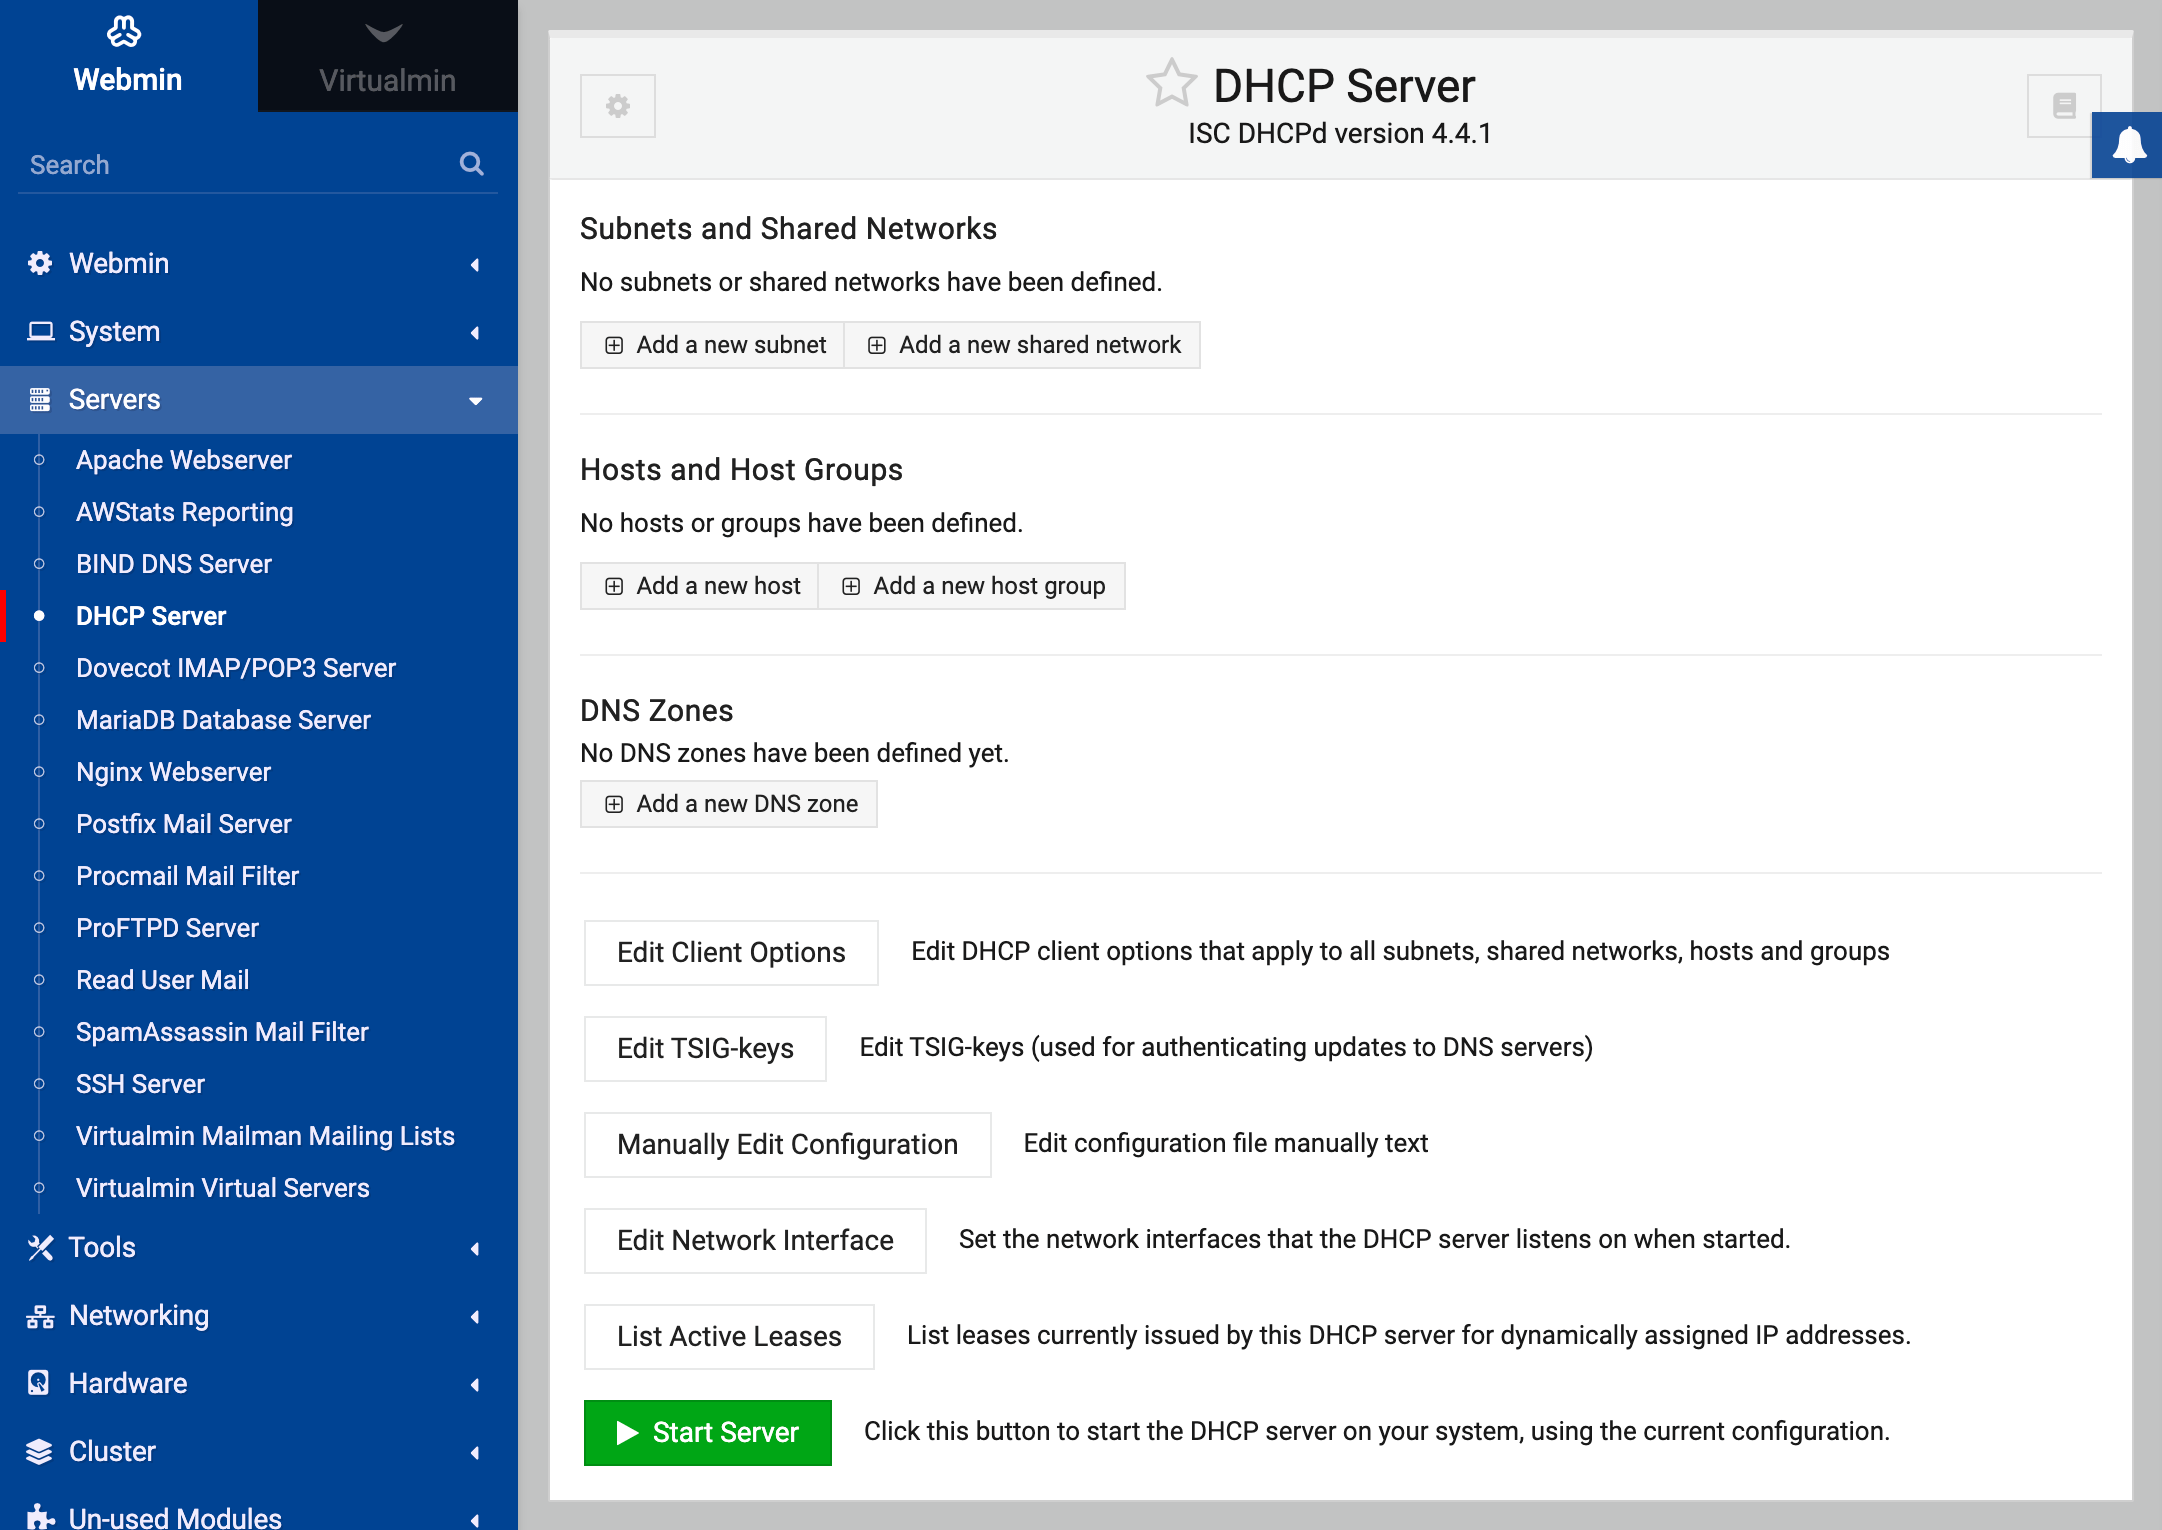
Task: Click the Webmin logo tab icon
Action: [x=125, y=33]
